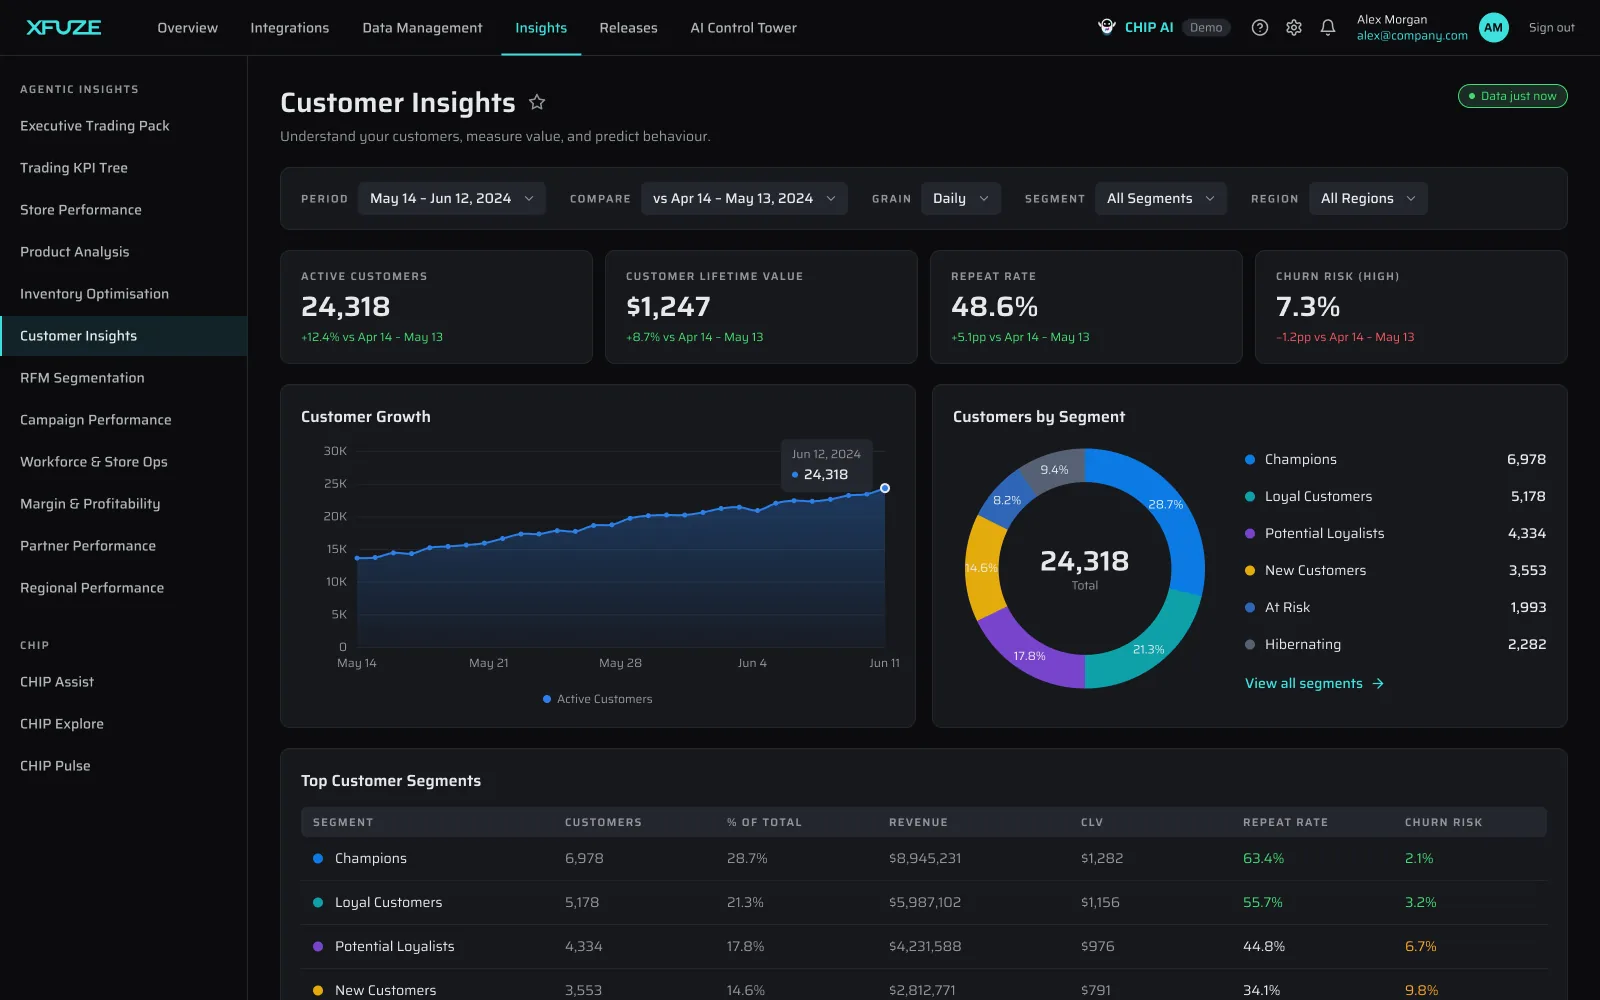Go to the Overview tab
1600x1000 pixels.
pyautogui.click(x=187, y=28)
